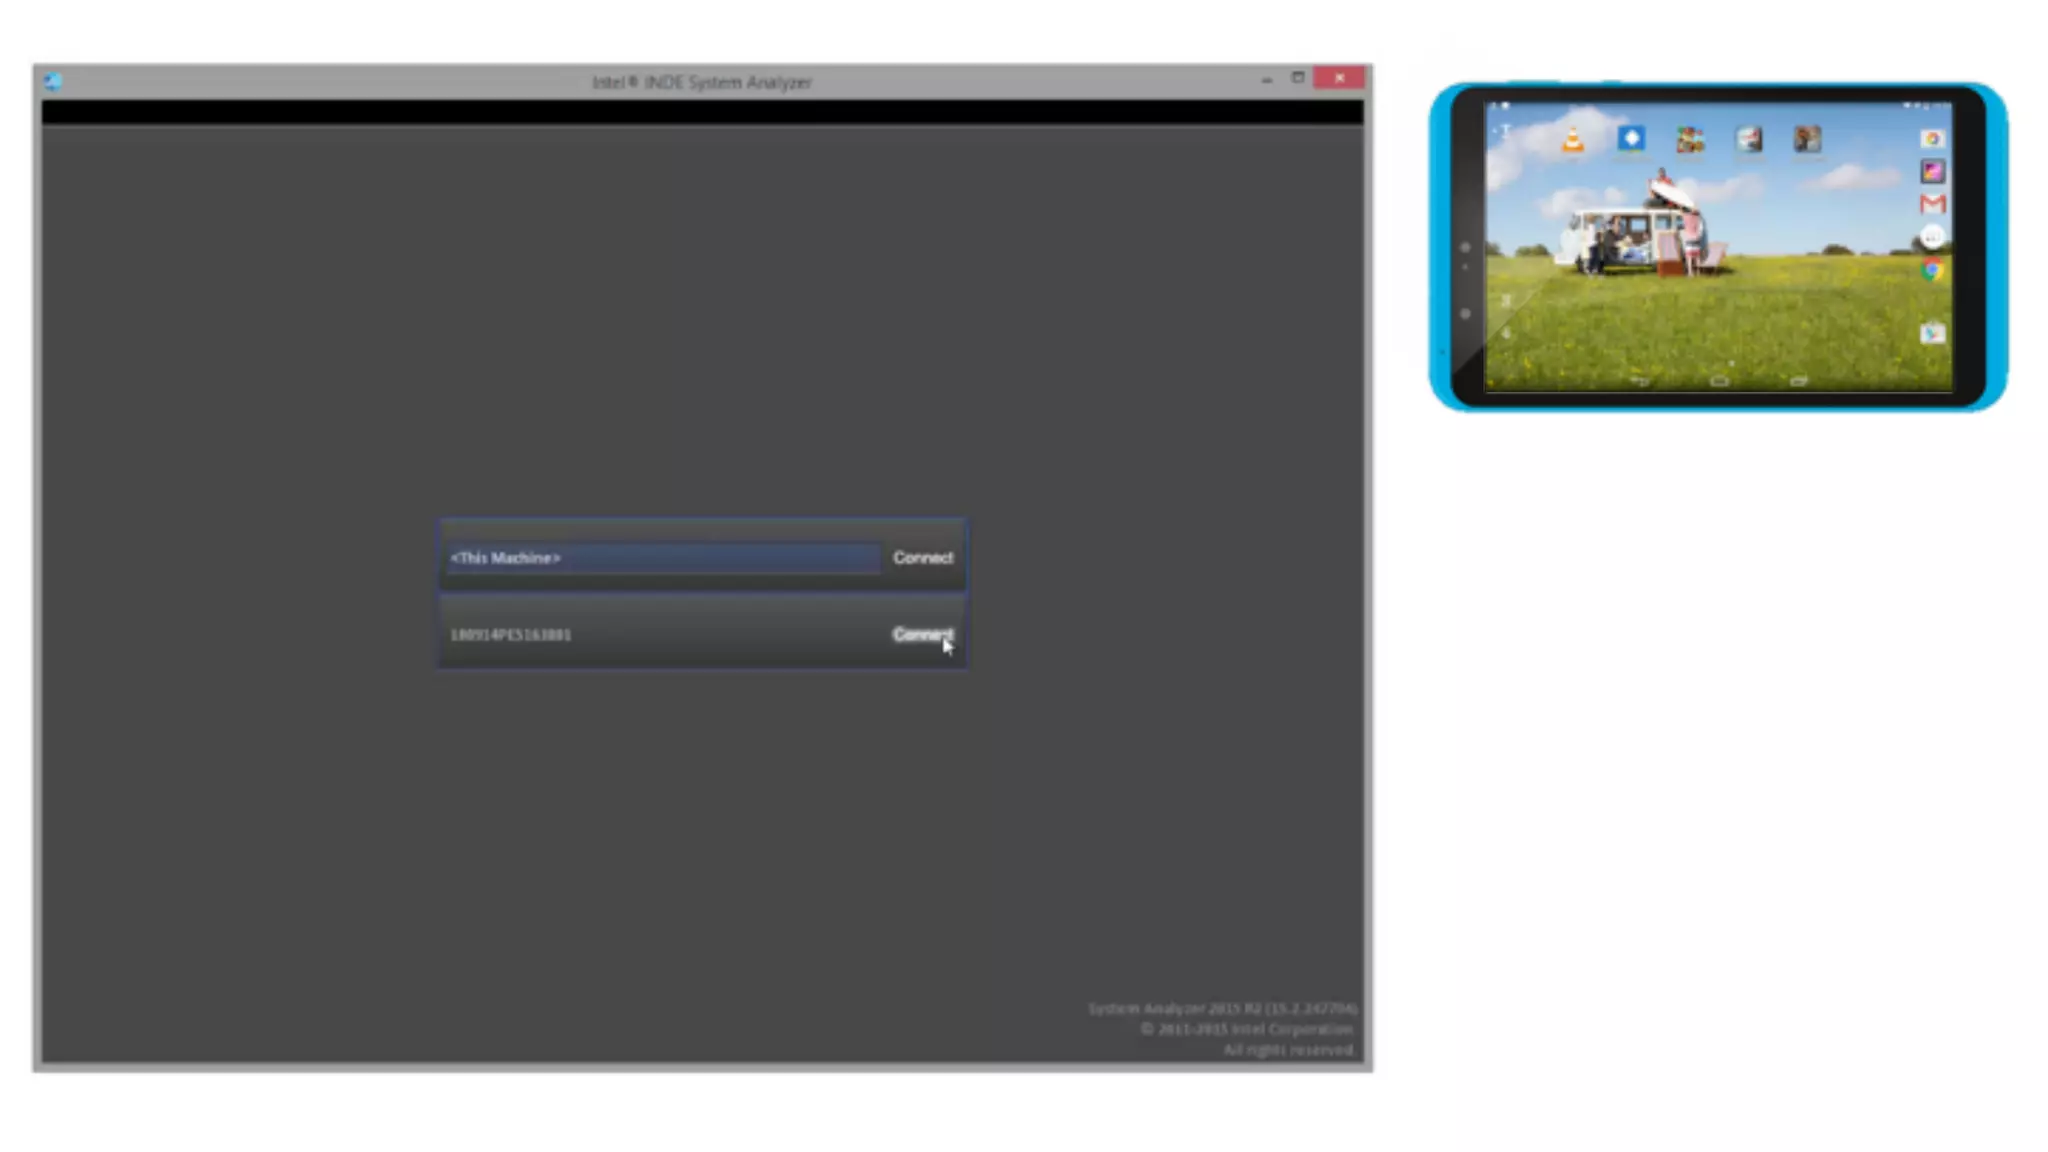Viewport: 2048px width, 1152px height.
Task: Open Chrome on the tablet screen
Action: click(x=1932, y=270)
